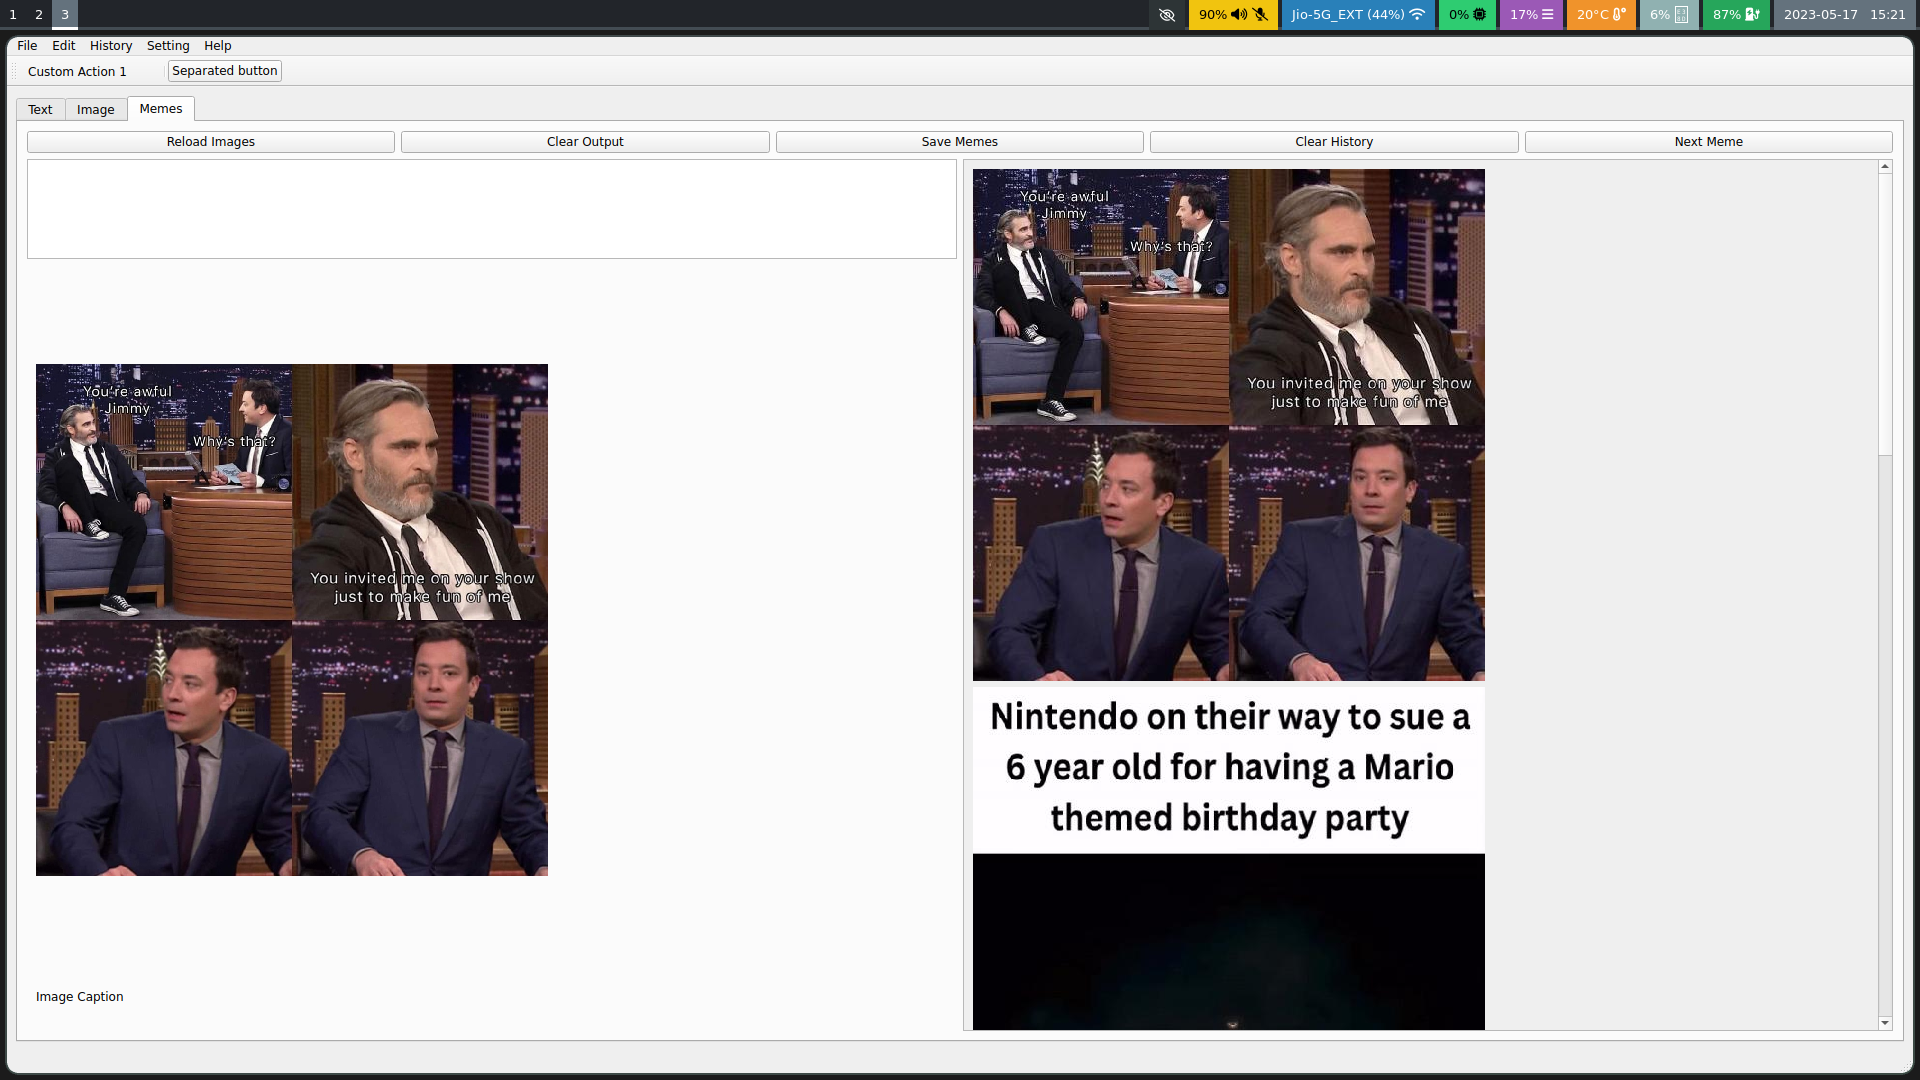Switch to workspace 1 in the top-left corner

(x=13, y=15)
